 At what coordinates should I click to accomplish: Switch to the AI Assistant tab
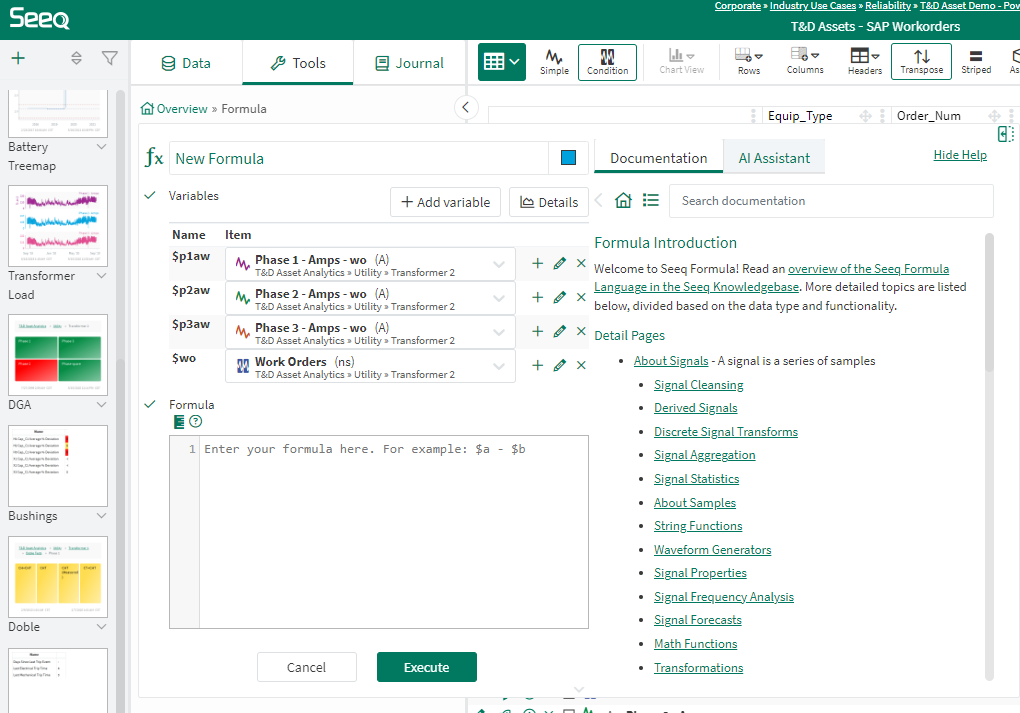[x=774, y=158]
